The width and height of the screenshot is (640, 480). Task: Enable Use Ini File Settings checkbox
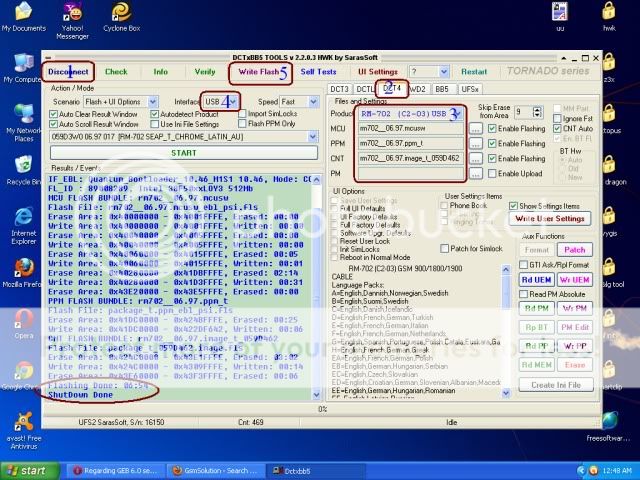(x=154, y=124)
